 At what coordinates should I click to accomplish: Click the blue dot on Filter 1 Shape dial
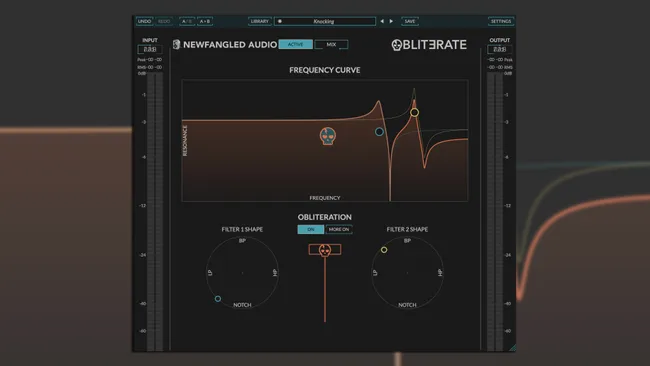(x=218, y=298)
